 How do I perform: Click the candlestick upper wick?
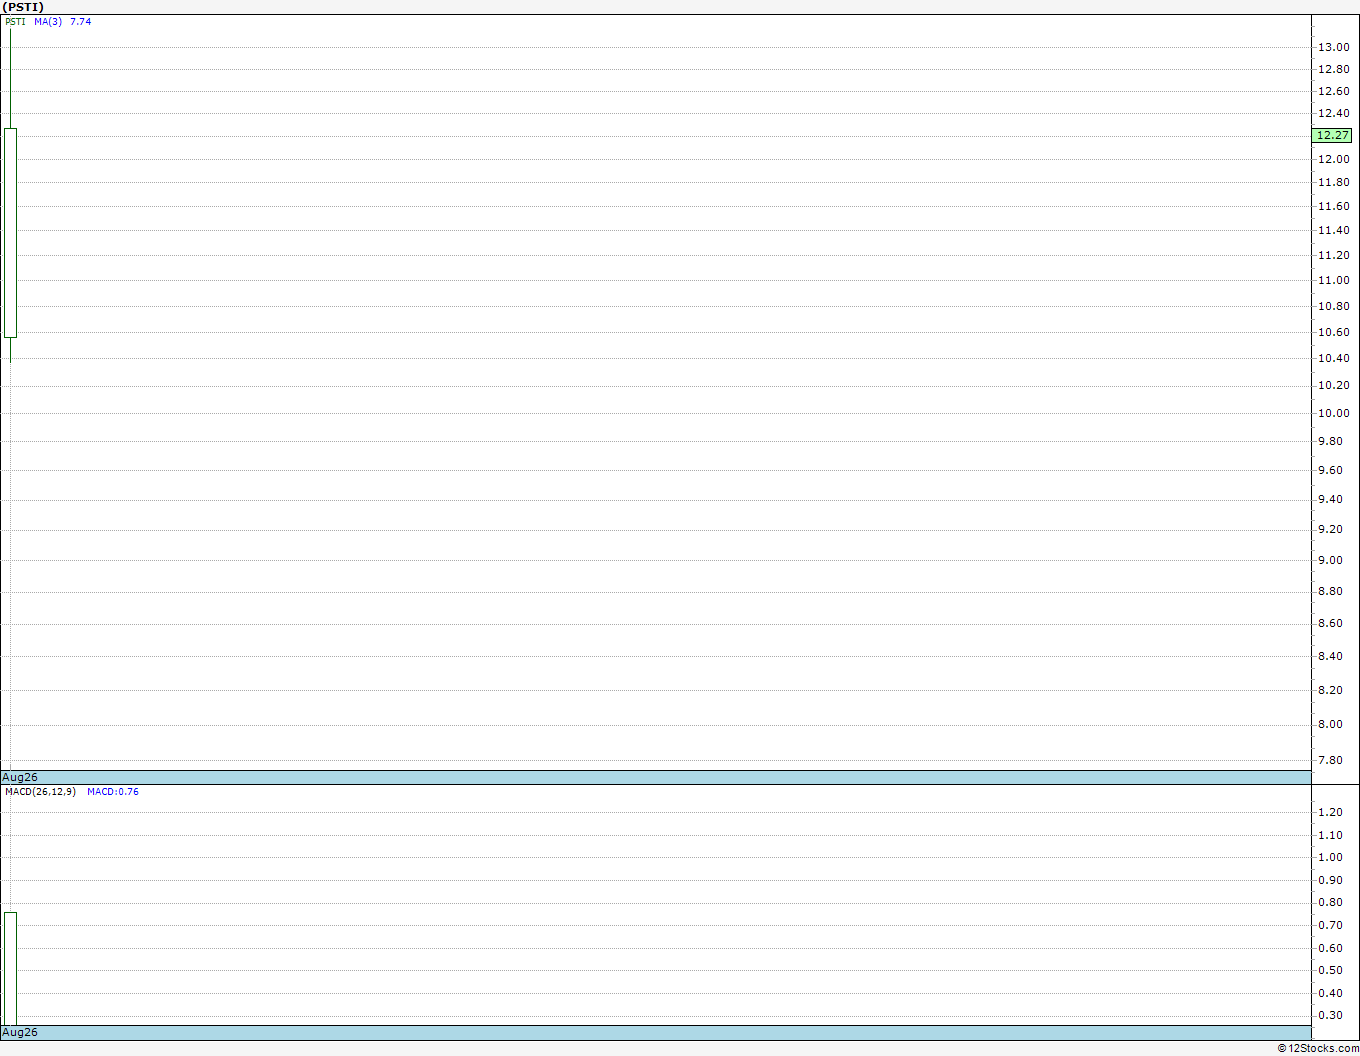pos(10,78)
